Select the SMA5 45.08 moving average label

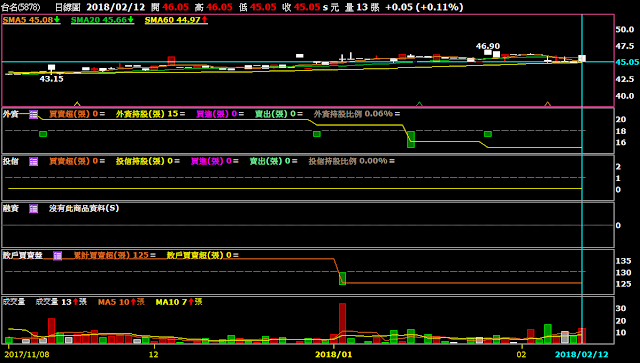point(31,20)
